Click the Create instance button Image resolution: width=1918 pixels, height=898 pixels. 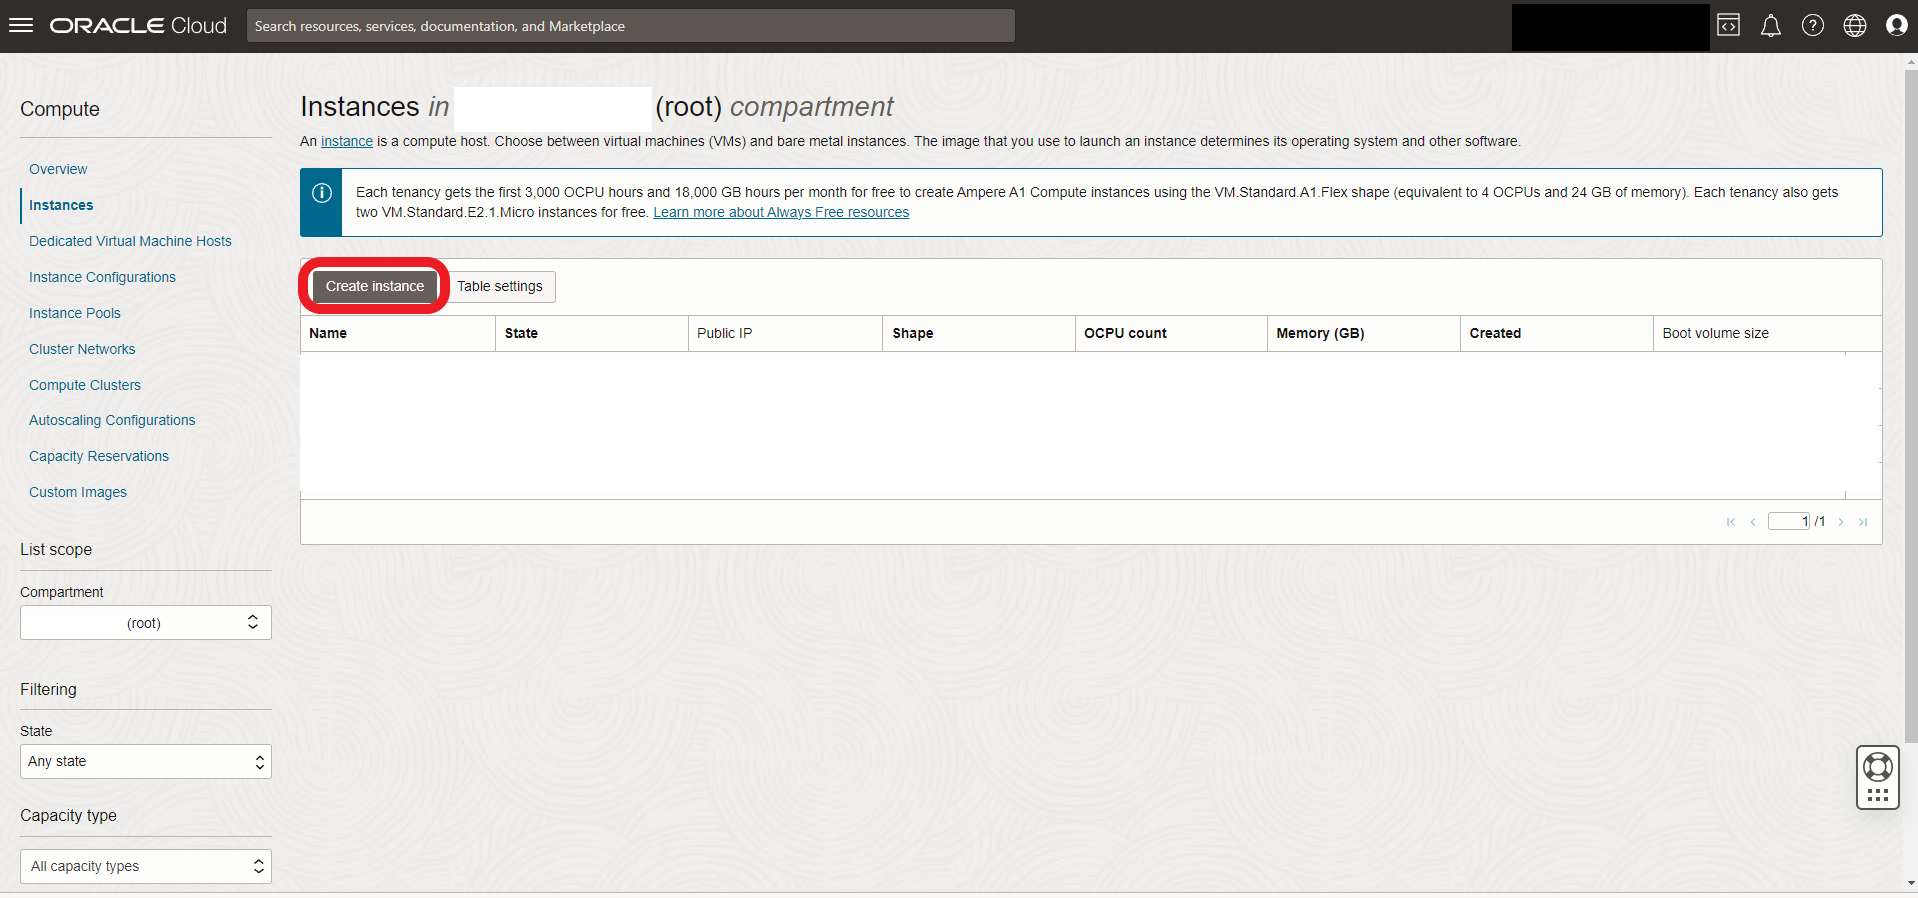[375, 287]
